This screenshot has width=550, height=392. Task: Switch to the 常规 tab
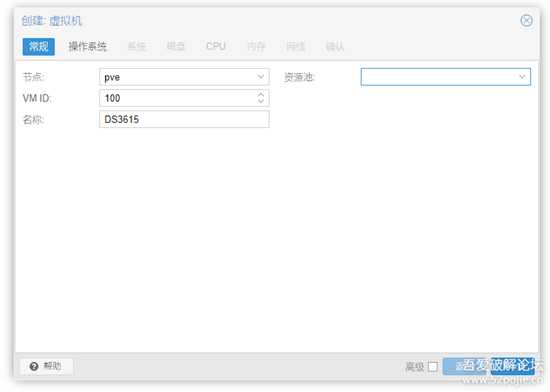click(39, 46)
